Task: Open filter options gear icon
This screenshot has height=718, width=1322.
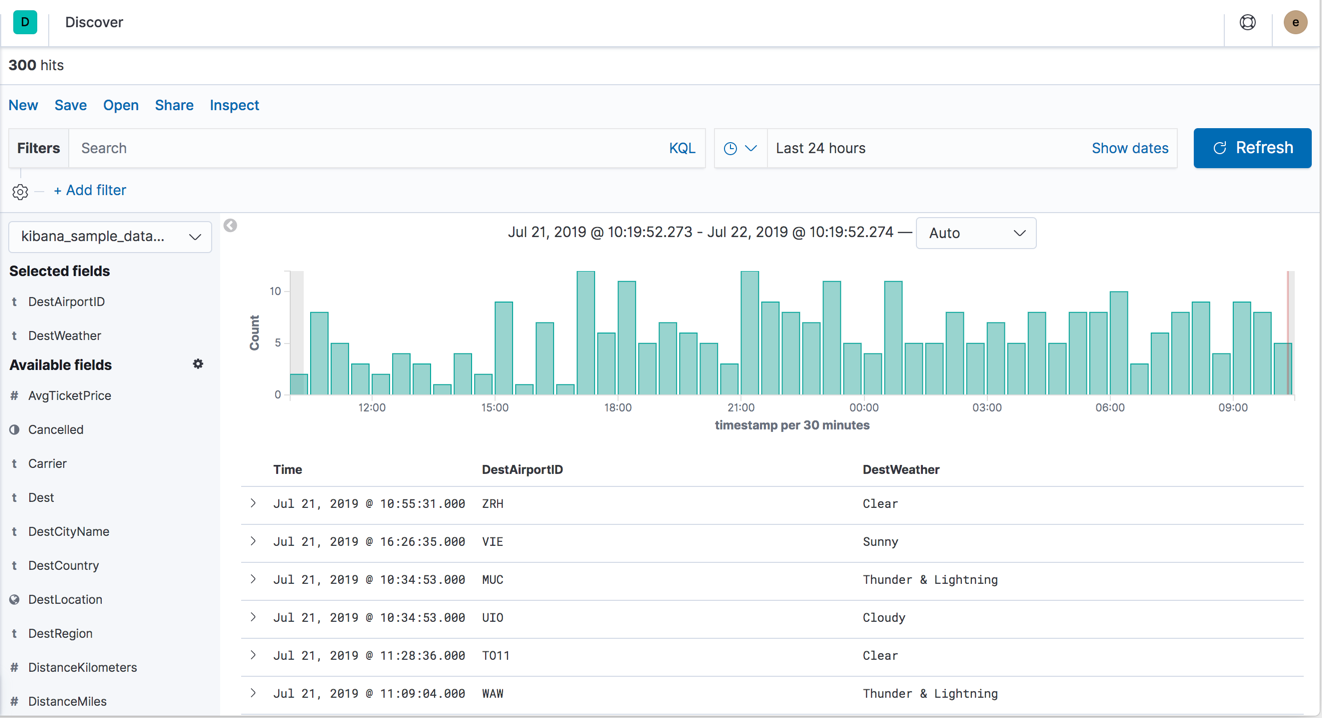Action: tap(20, 191)
